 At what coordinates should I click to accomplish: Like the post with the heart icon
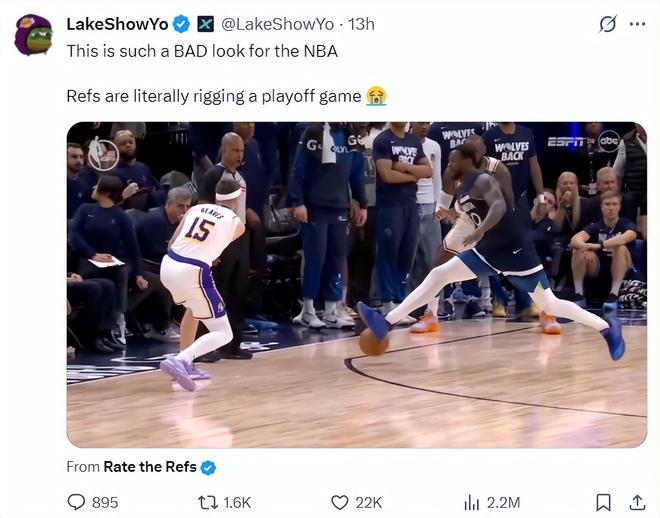pyautogui.click(x=339, y=502)
